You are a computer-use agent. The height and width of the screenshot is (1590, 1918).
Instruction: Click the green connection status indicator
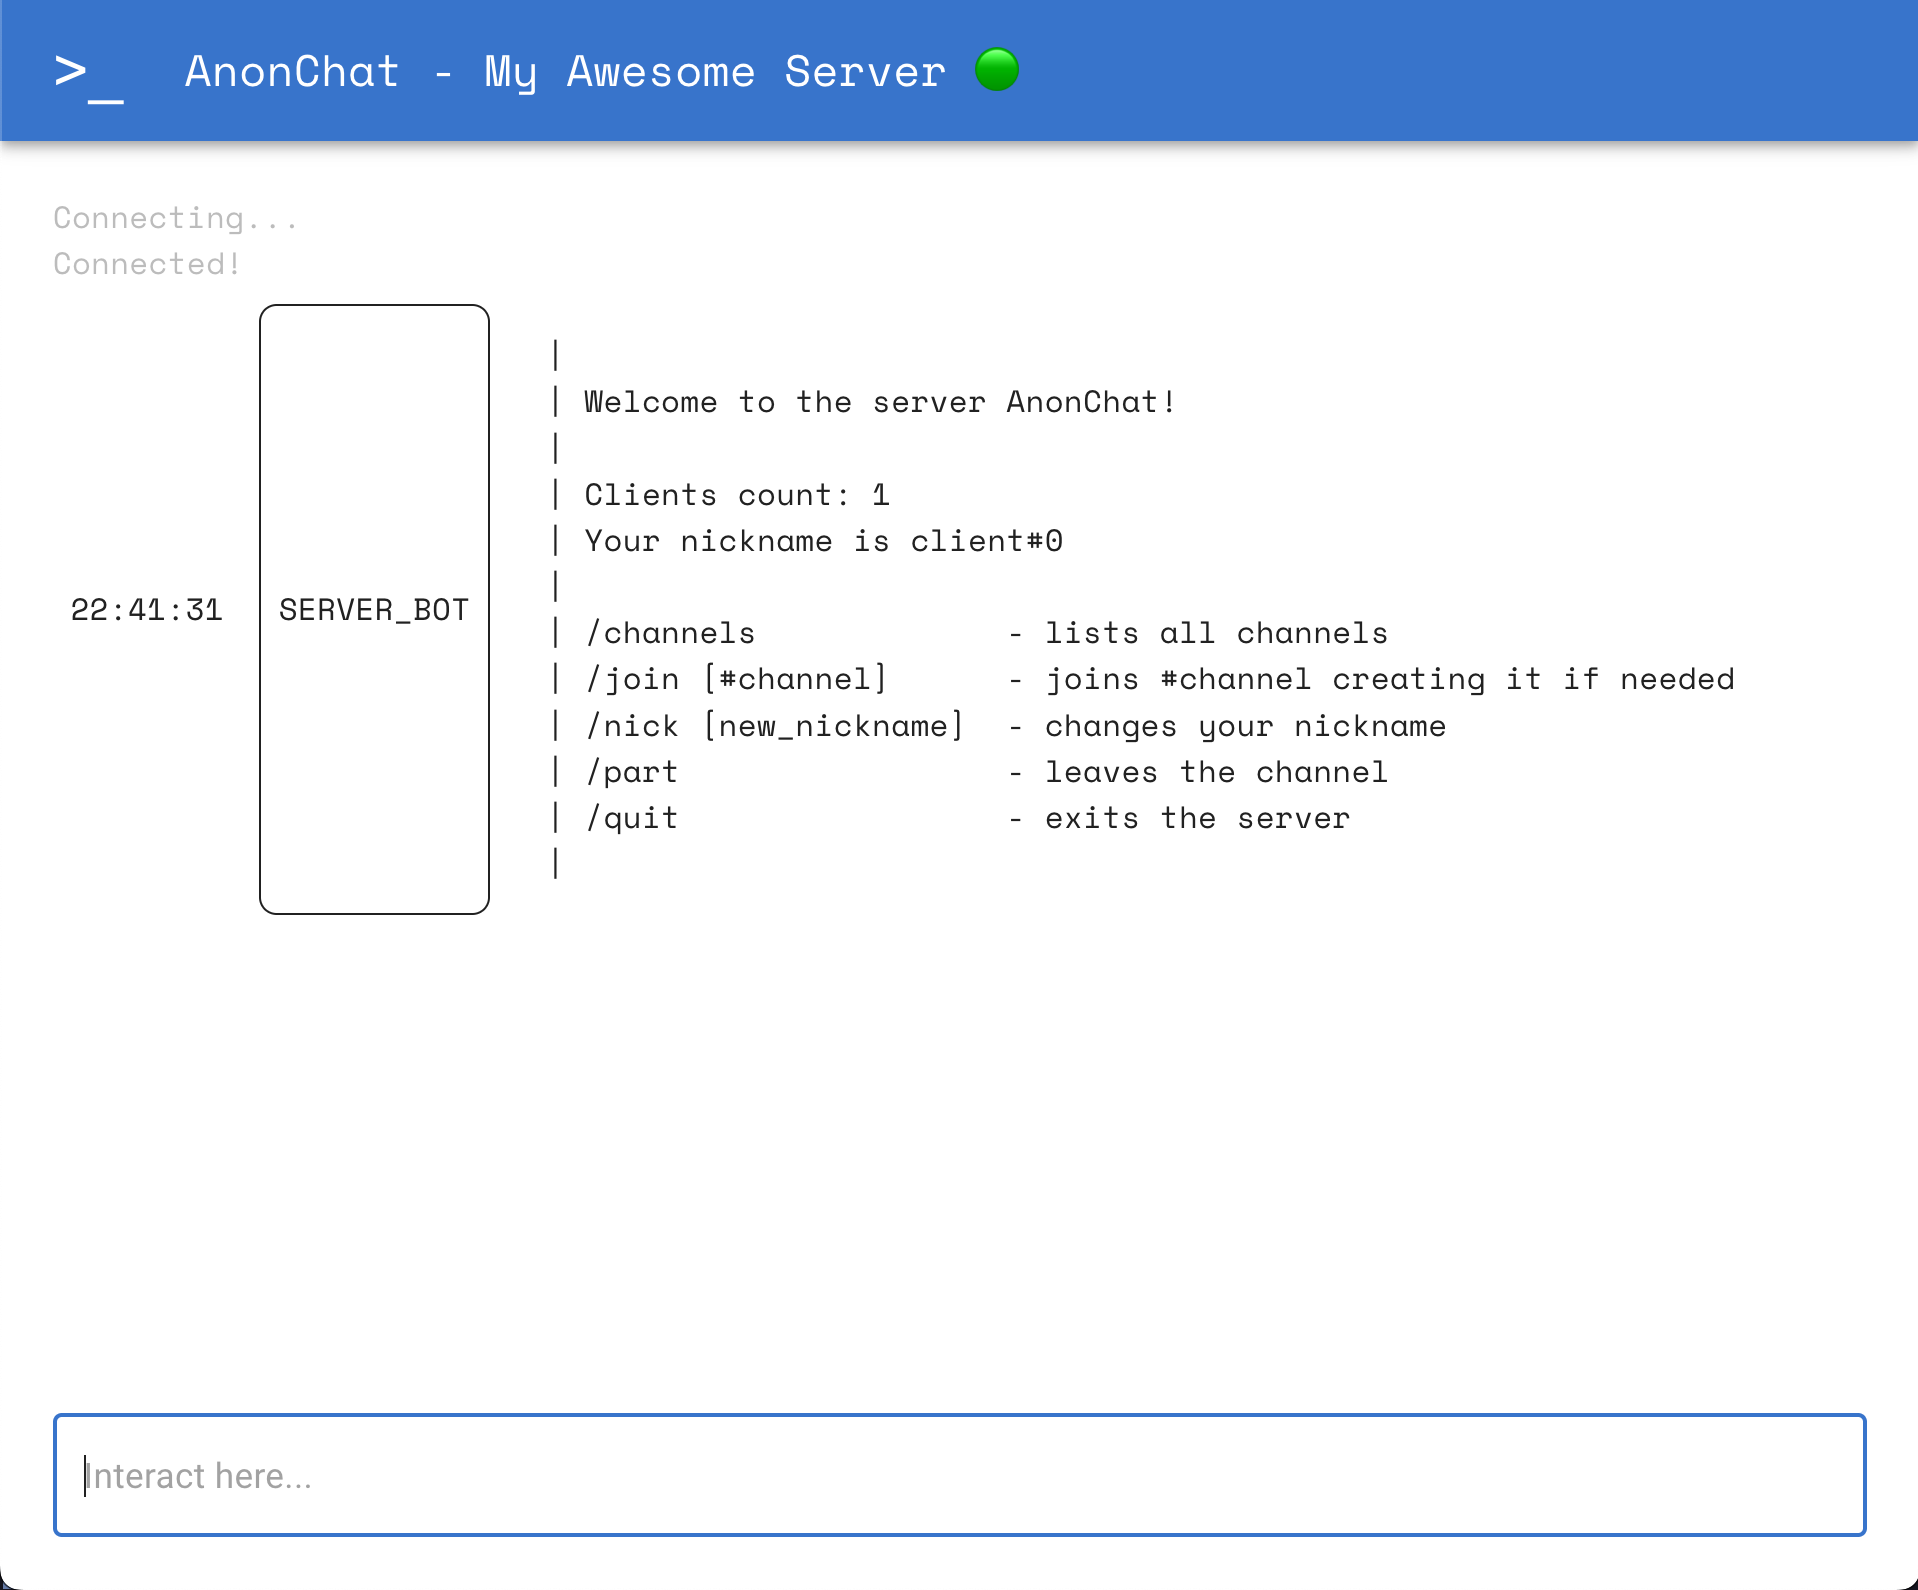(x=997, y=70)
